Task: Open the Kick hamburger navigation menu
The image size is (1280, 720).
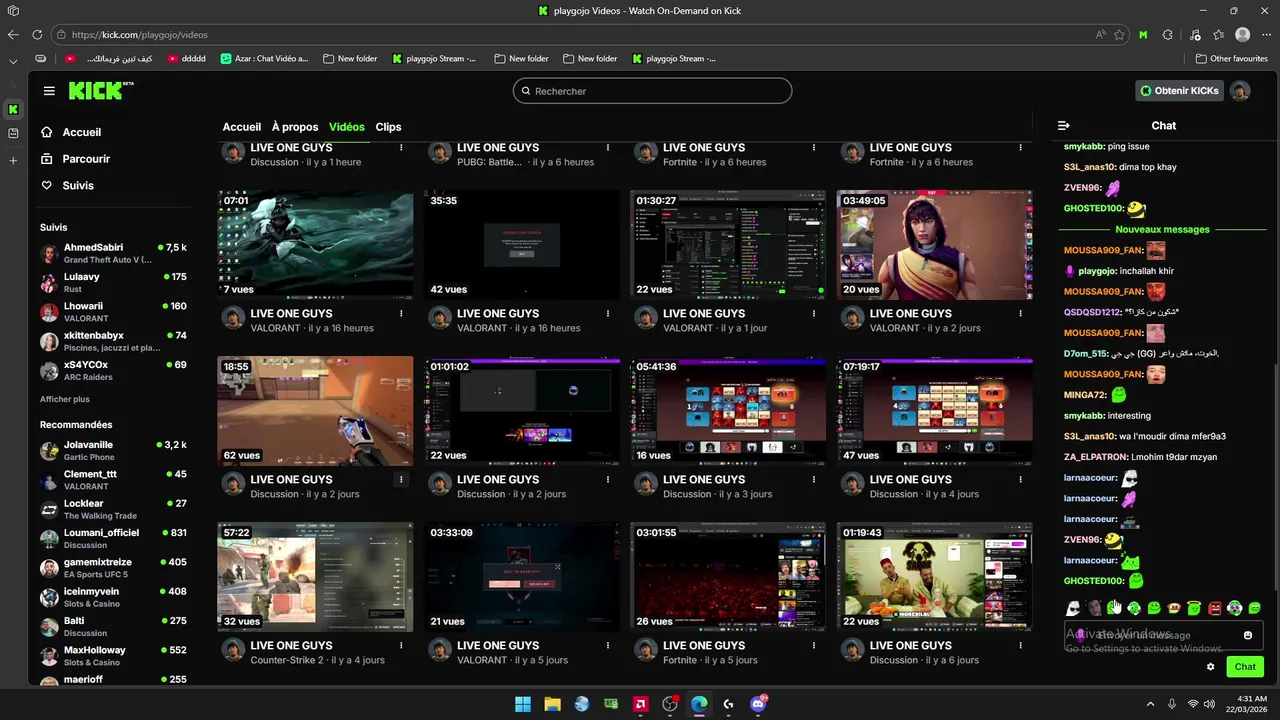Action: [x=49, y=91]
